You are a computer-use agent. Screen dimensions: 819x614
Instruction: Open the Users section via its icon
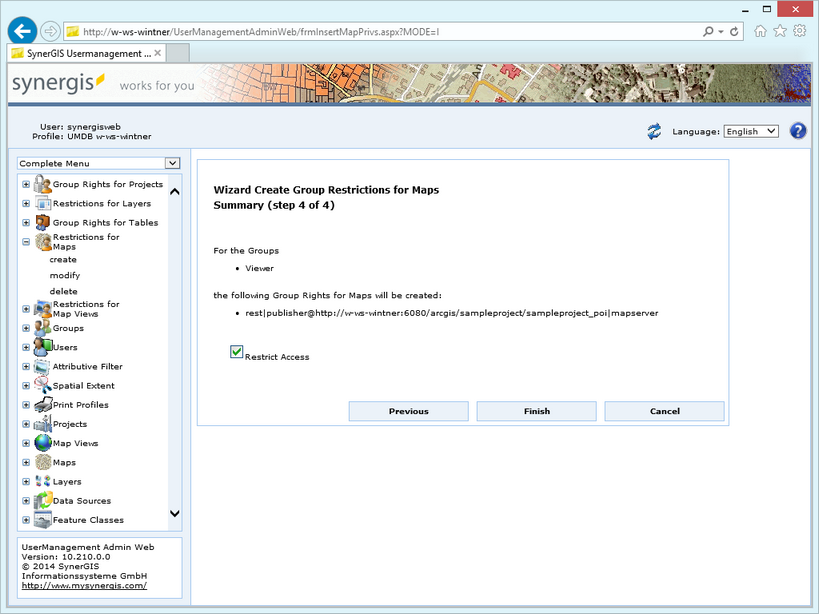40,347
